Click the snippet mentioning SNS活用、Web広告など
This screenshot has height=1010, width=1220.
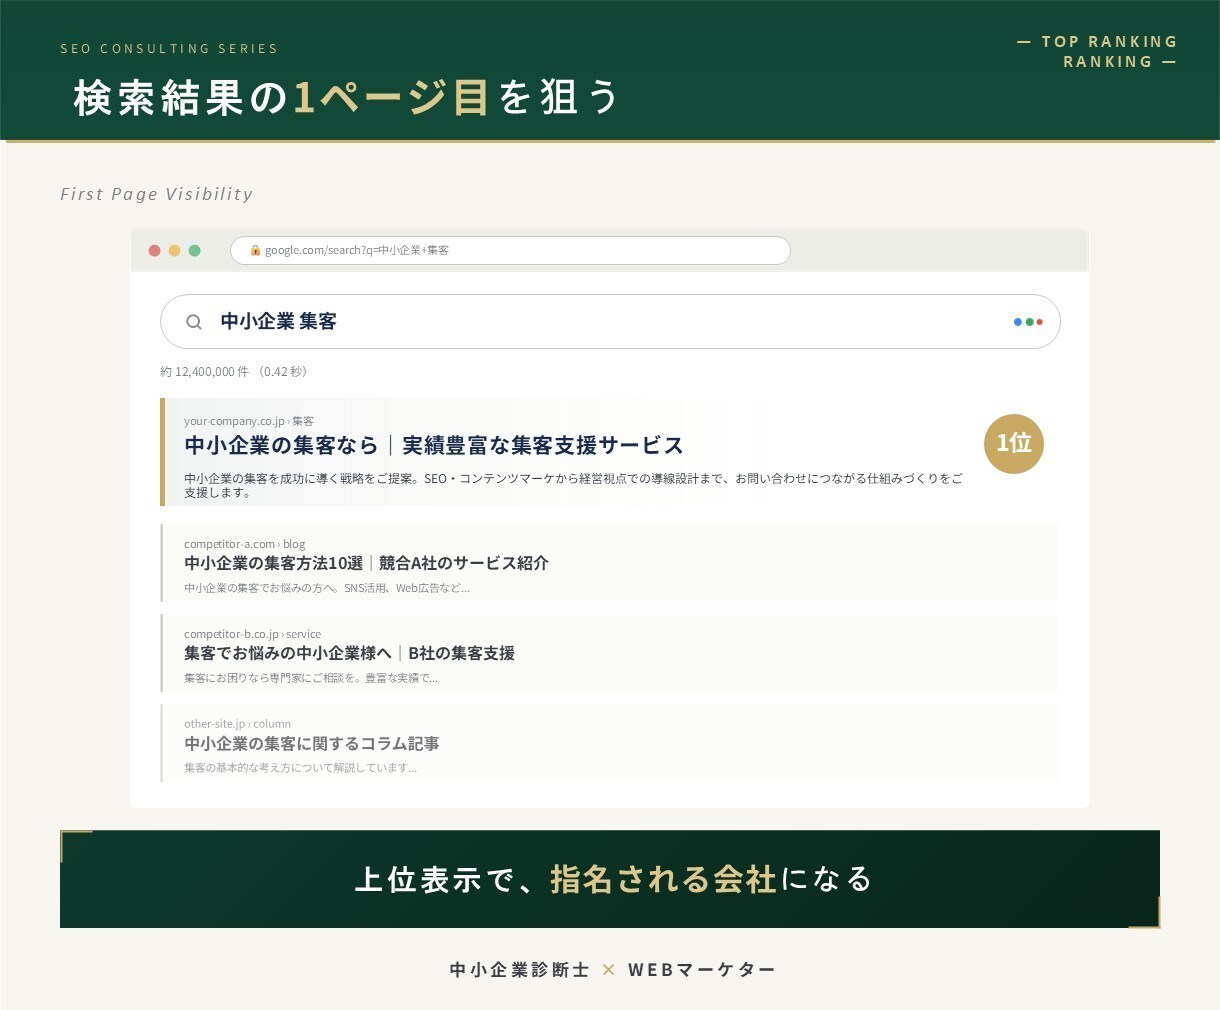point(326,588)
